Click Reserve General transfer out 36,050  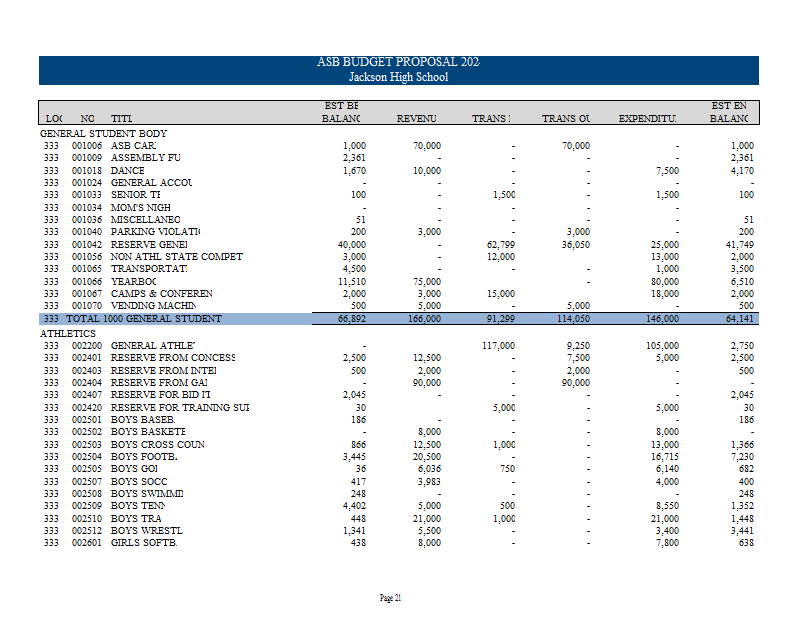576,244
